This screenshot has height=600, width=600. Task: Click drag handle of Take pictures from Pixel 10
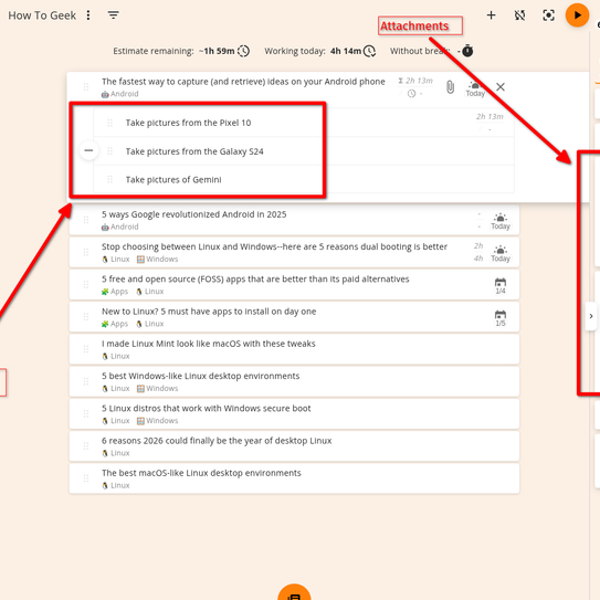click(109, 123)
